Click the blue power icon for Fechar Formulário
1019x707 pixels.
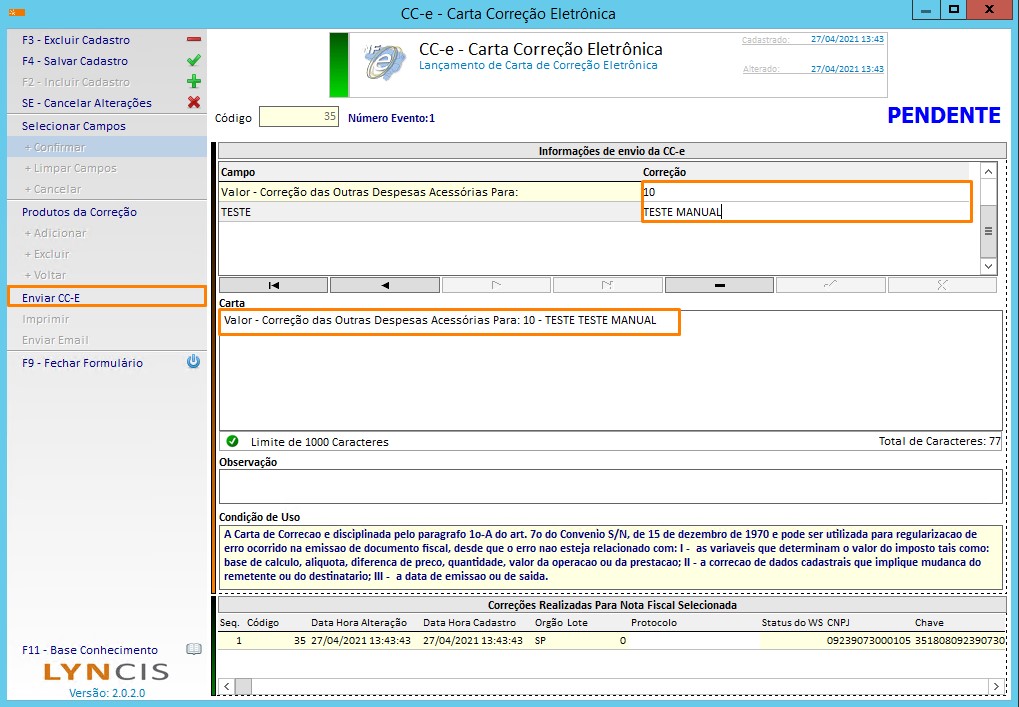click(x=194, y=363)
